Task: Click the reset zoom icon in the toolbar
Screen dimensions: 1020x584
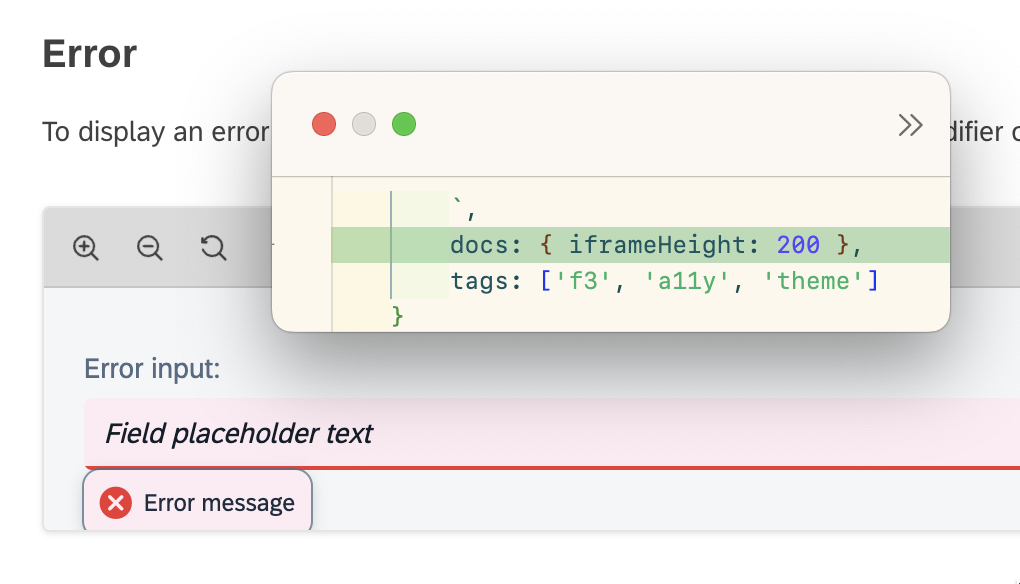Action: (x=212, y=248)
